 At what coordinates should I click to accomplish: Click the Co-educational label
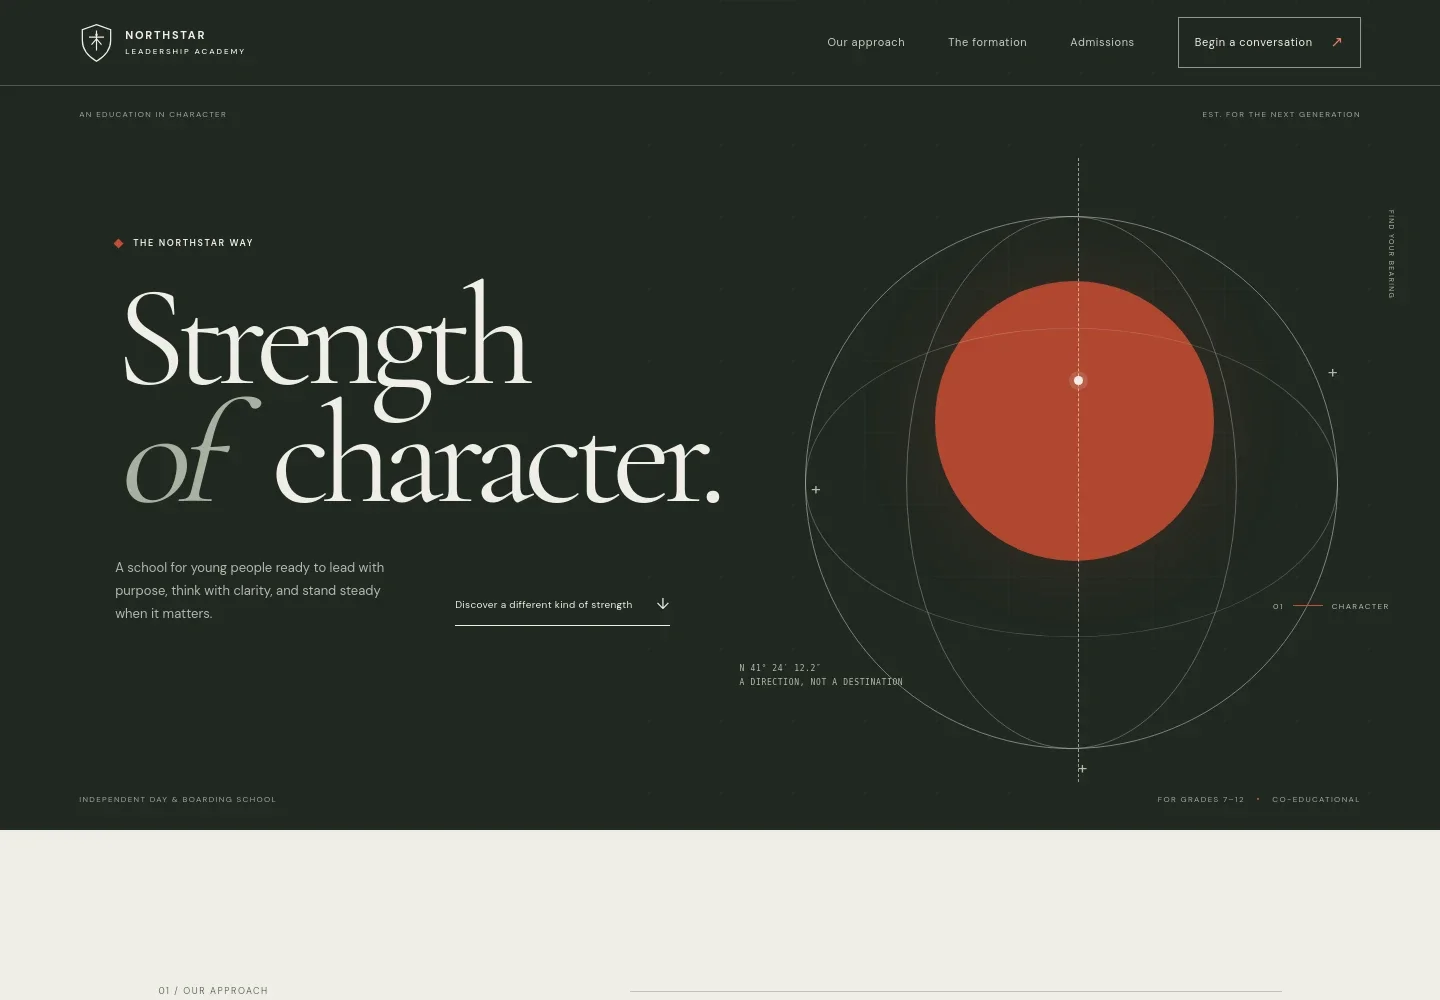[x=1316, y=800]
